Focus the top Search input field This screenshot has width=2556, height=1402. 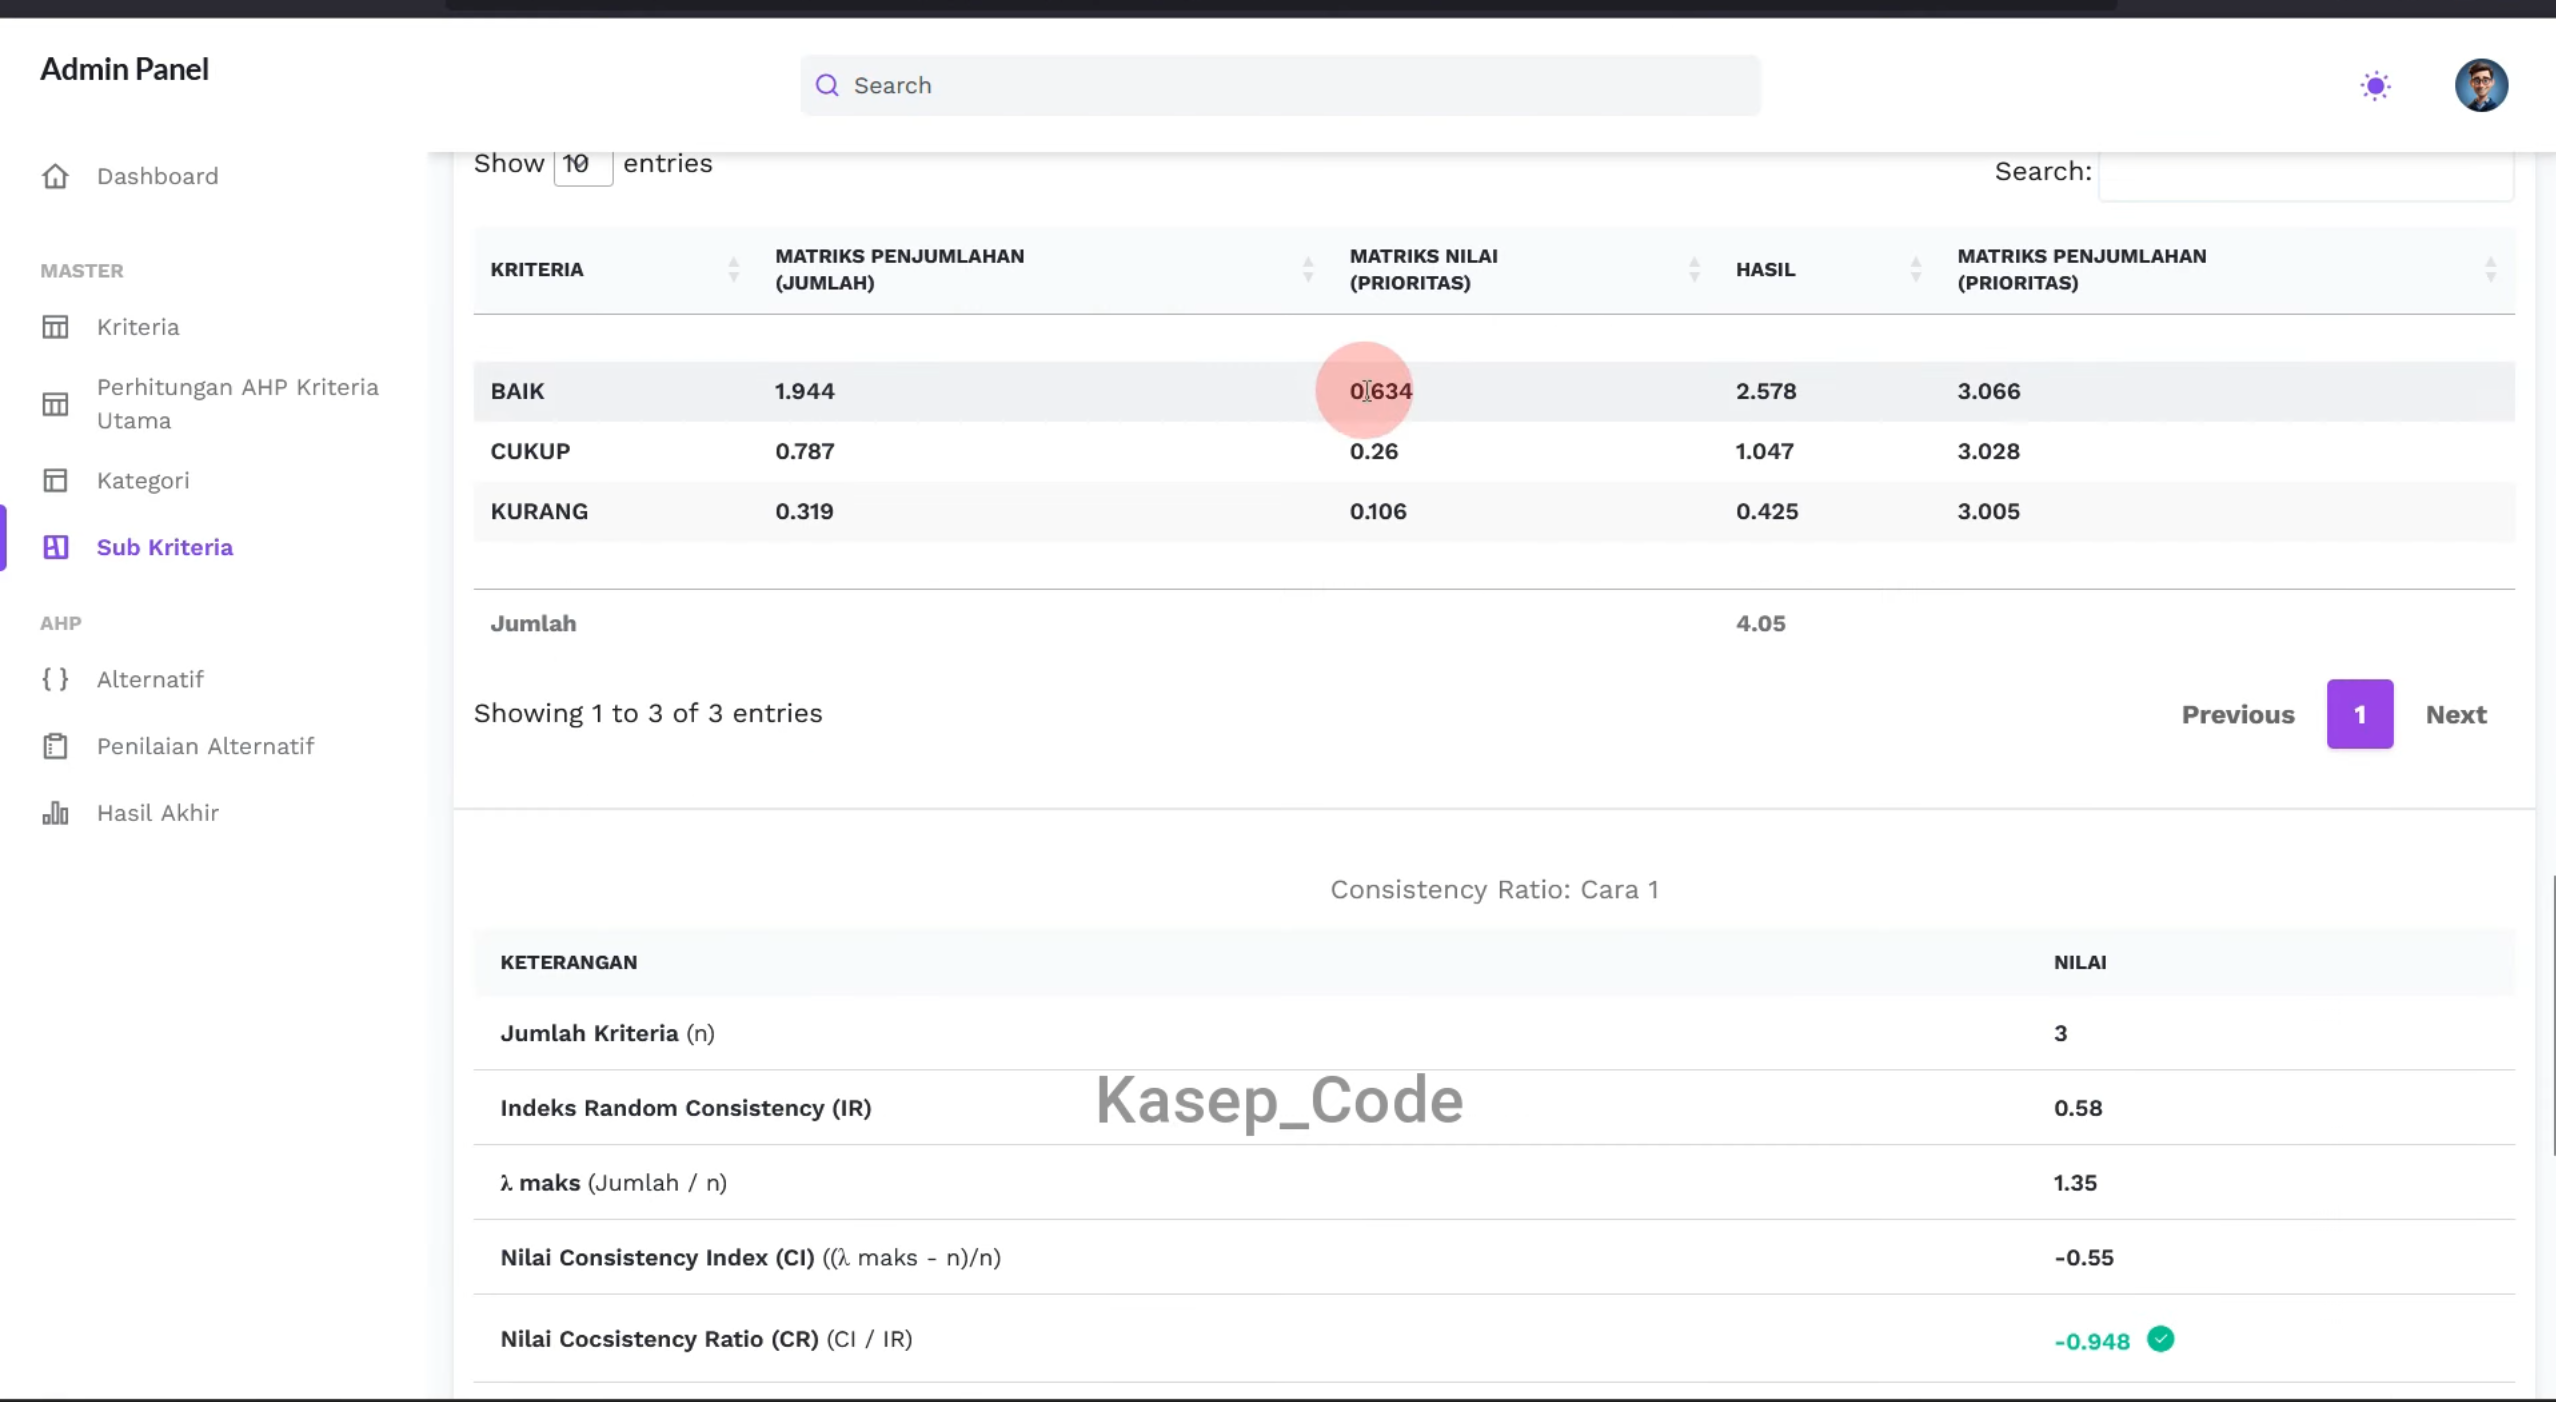click(x=1280, y=85)
